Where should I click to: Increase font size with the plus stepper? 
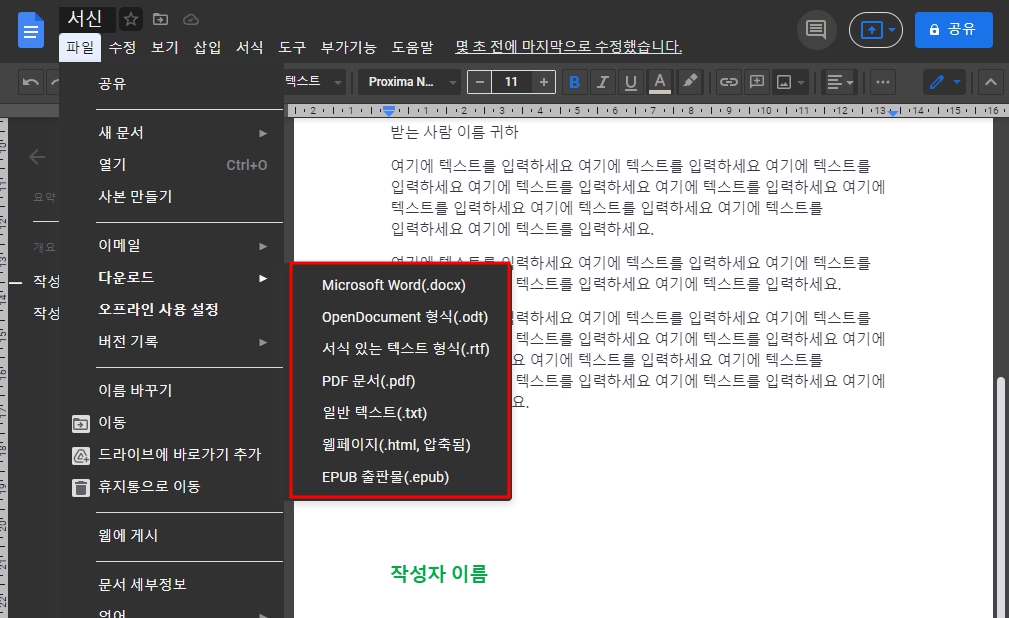(545, 82)
